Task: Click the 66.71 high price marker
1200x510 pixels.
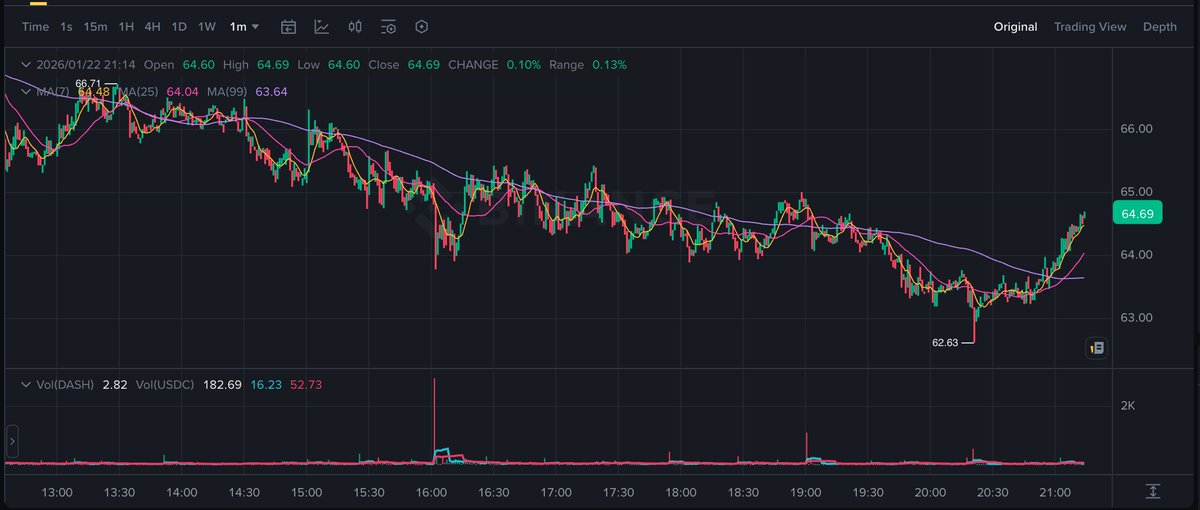Action: 88,83
